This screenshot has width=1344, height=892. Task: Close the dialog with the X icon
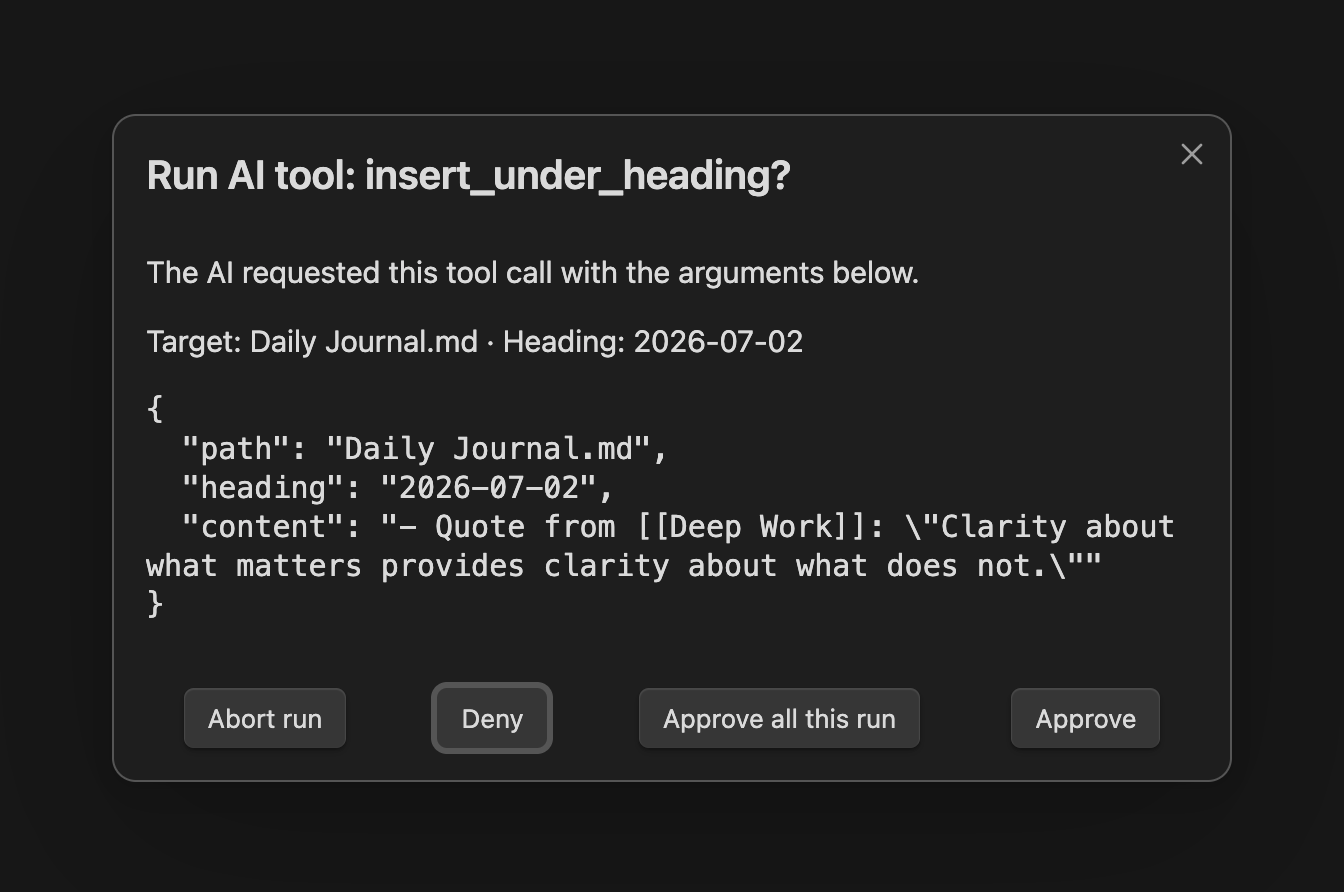(1191, 154)
